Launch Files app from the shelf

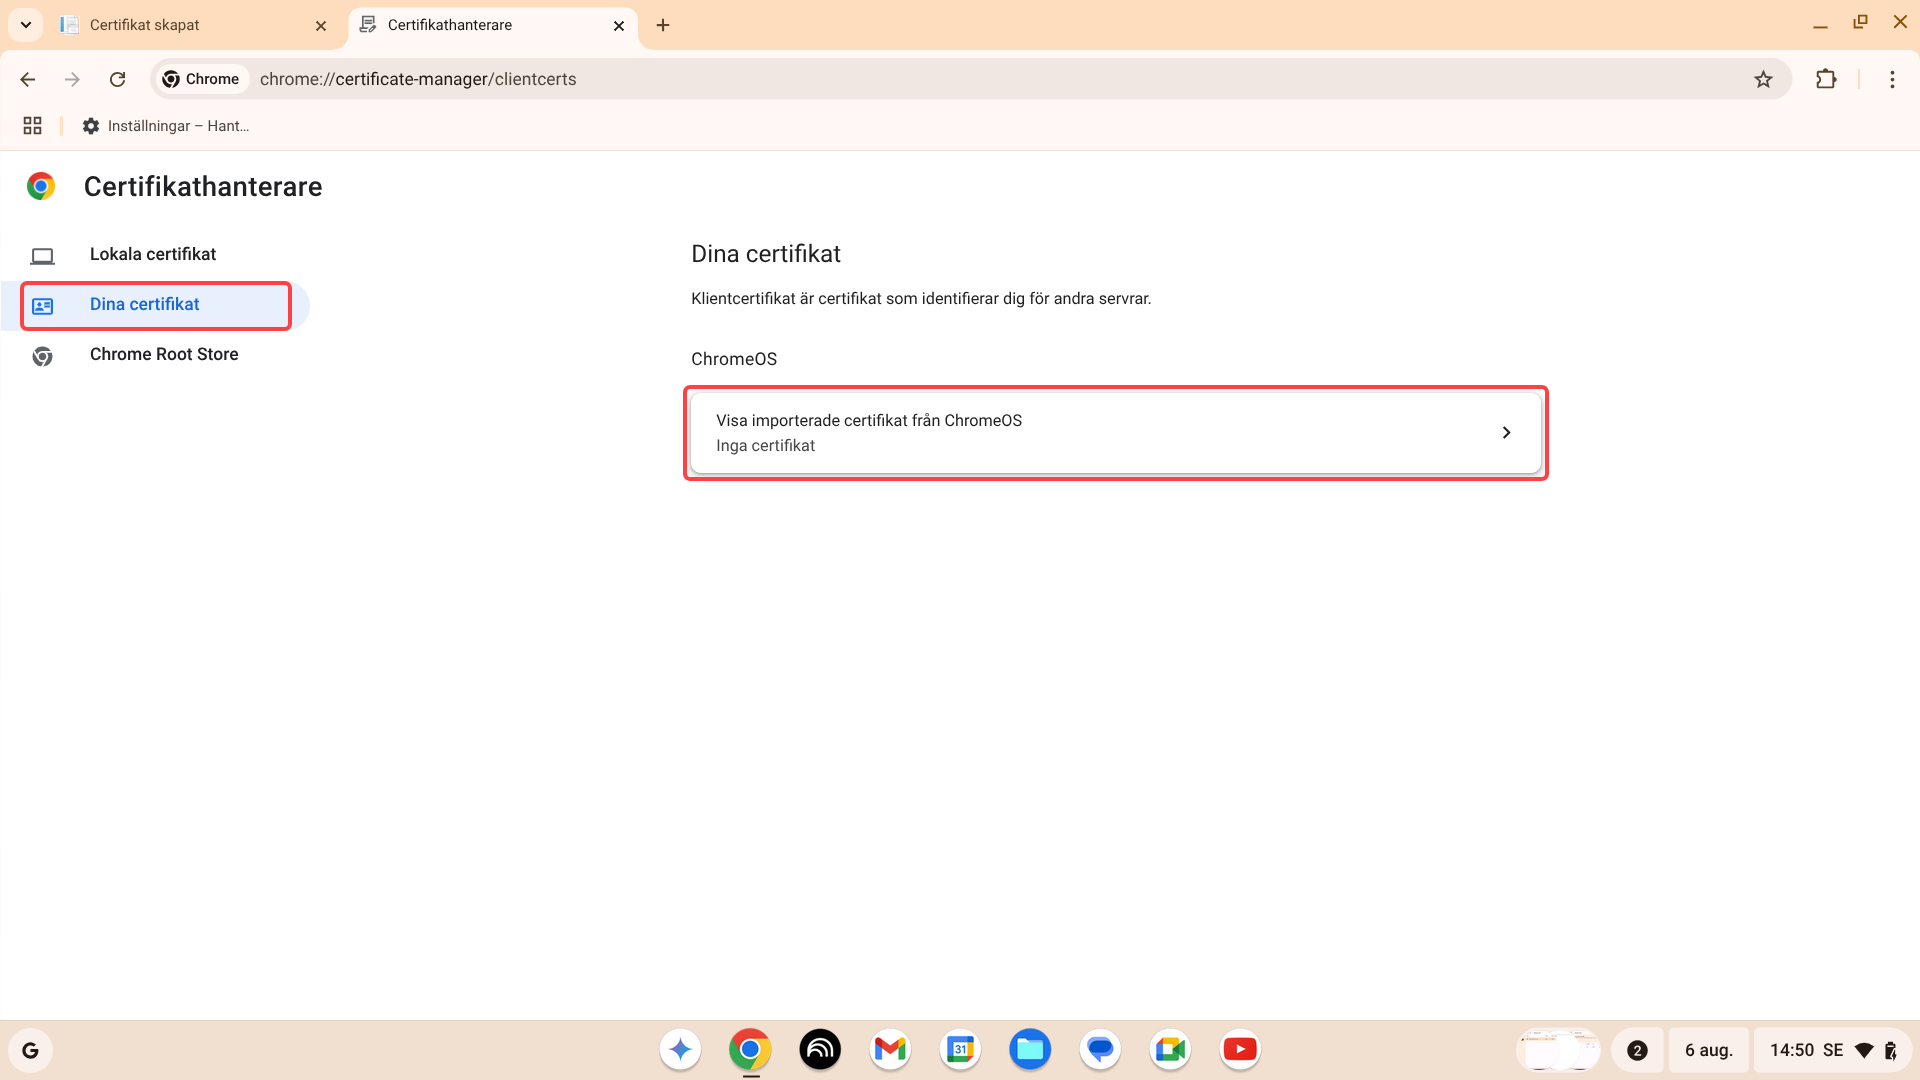1029,1049
